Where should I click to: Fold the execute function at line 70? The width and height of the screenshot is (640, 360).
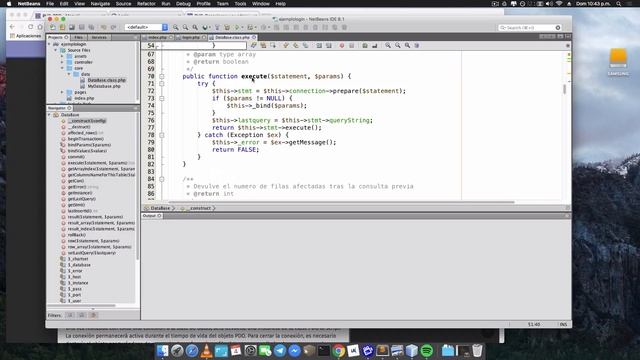pos(162,76)
